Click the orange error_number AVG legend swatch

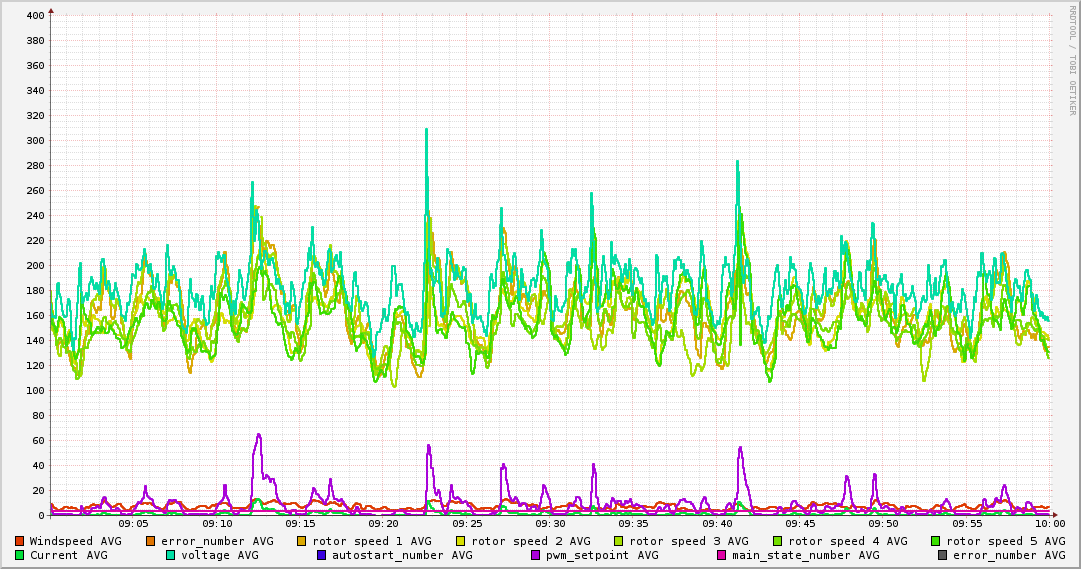point(151,541)
